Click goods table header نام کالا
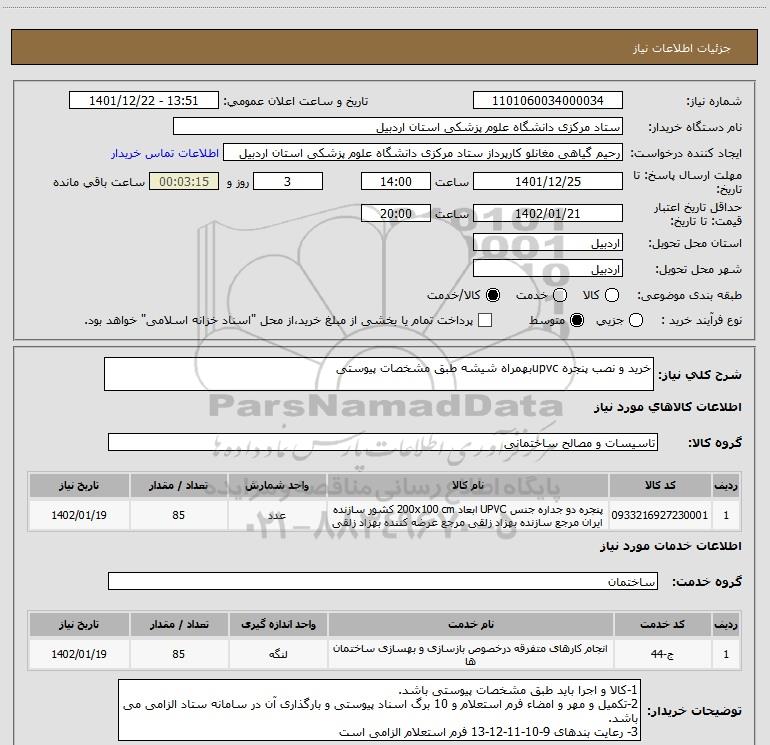Image resolution: width=770 pixels, height=745 pixels. (468, 485)
